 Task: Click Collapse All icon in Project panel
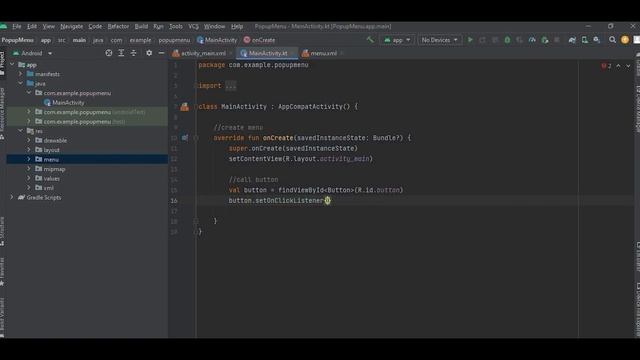133,53
